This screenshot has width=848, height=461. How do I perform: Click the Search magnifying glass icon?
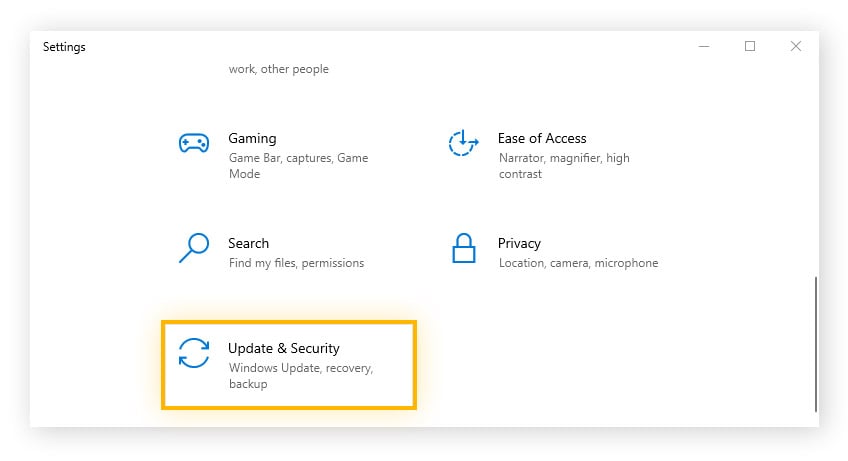coord(193,248)
